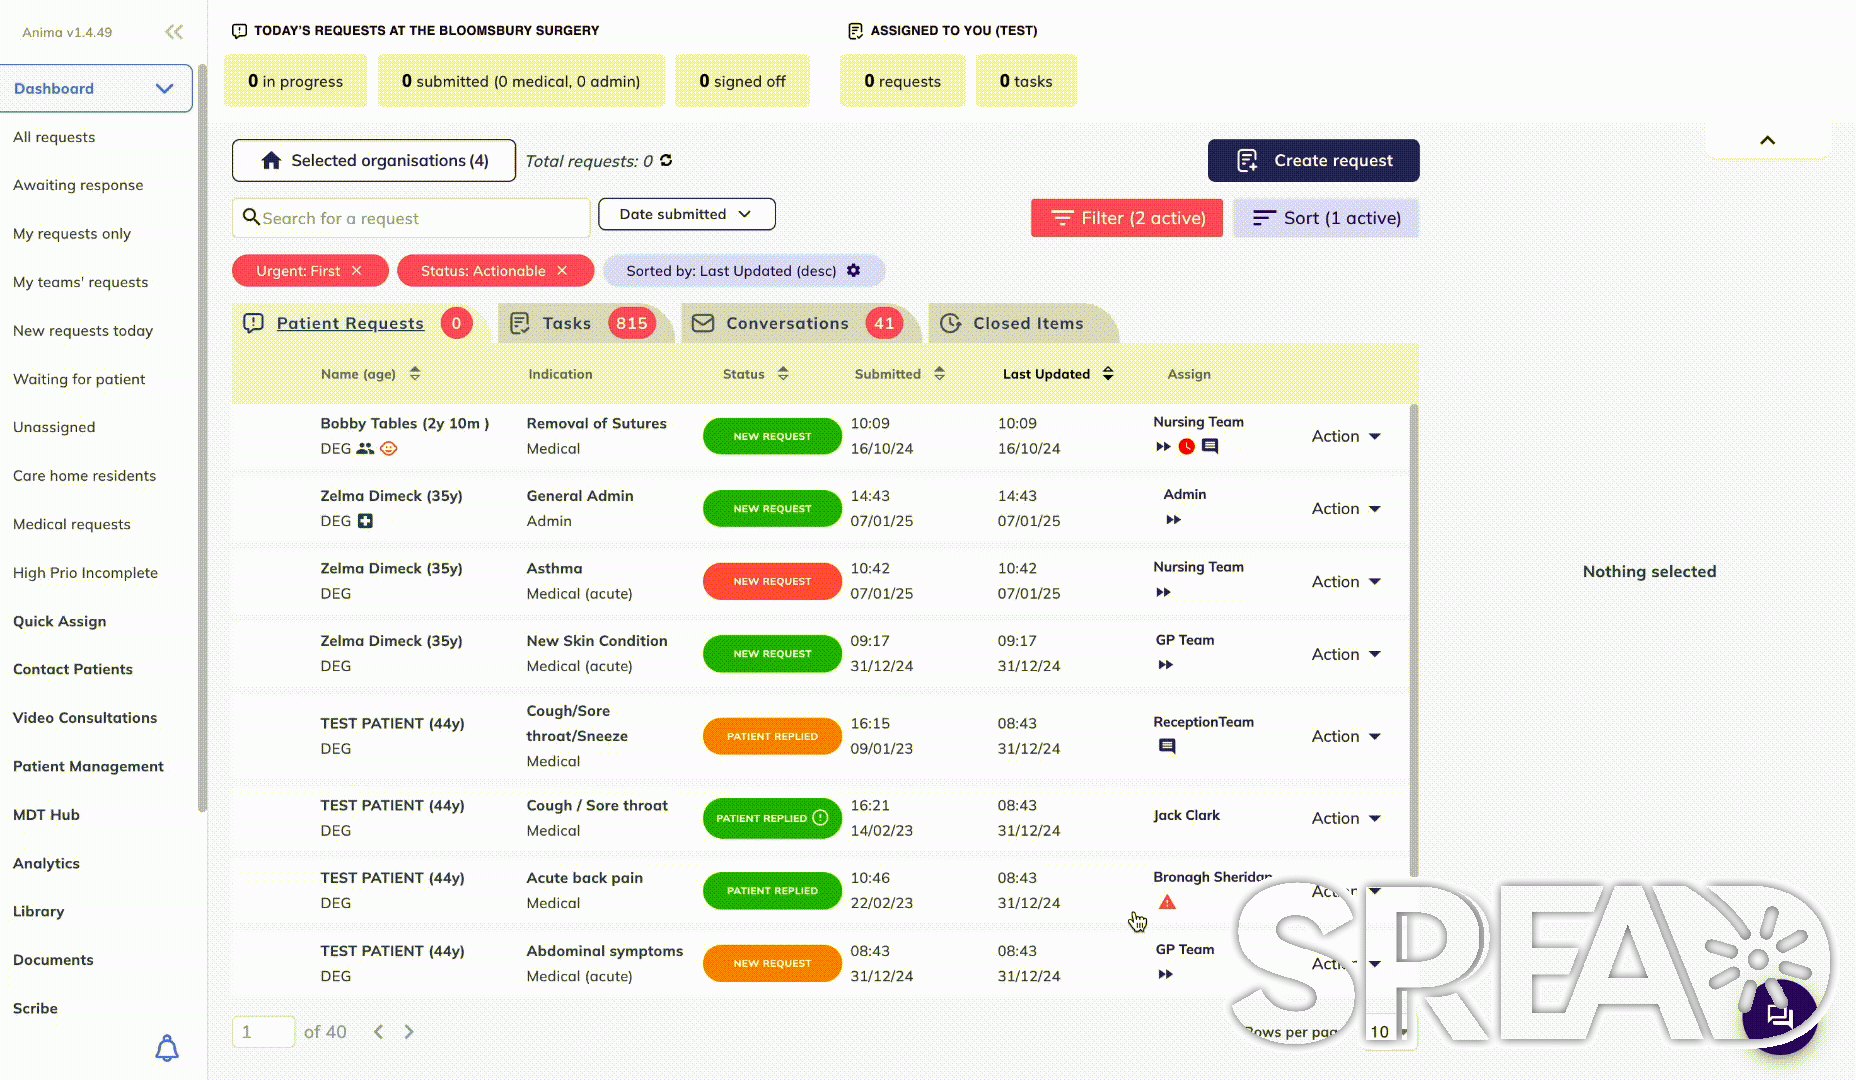The width and height of the screenshot is (1856, 1080).
Task: Remove the Status: Actionable filter chip
Action: [562, 270]
